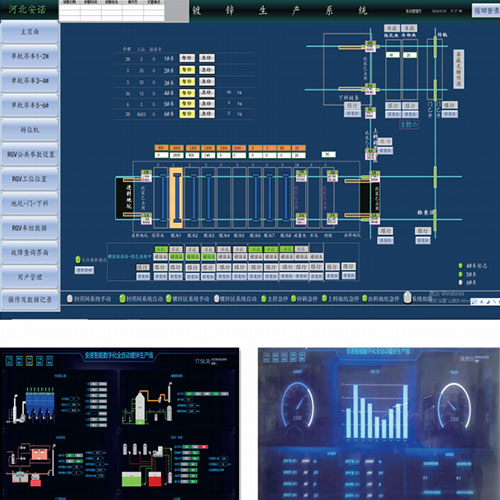Click the top dashboard icon in lower-left screen
The height and width of the screenshot is (500, 500).
pyautogui.click(x=9, y=361)
